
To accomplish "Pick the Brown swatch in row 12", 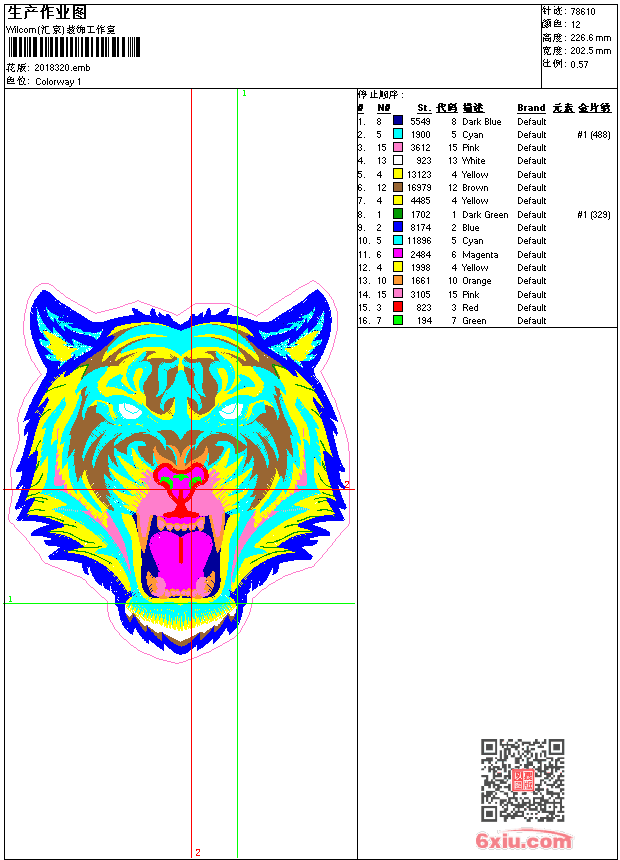I will pos(398,187).
